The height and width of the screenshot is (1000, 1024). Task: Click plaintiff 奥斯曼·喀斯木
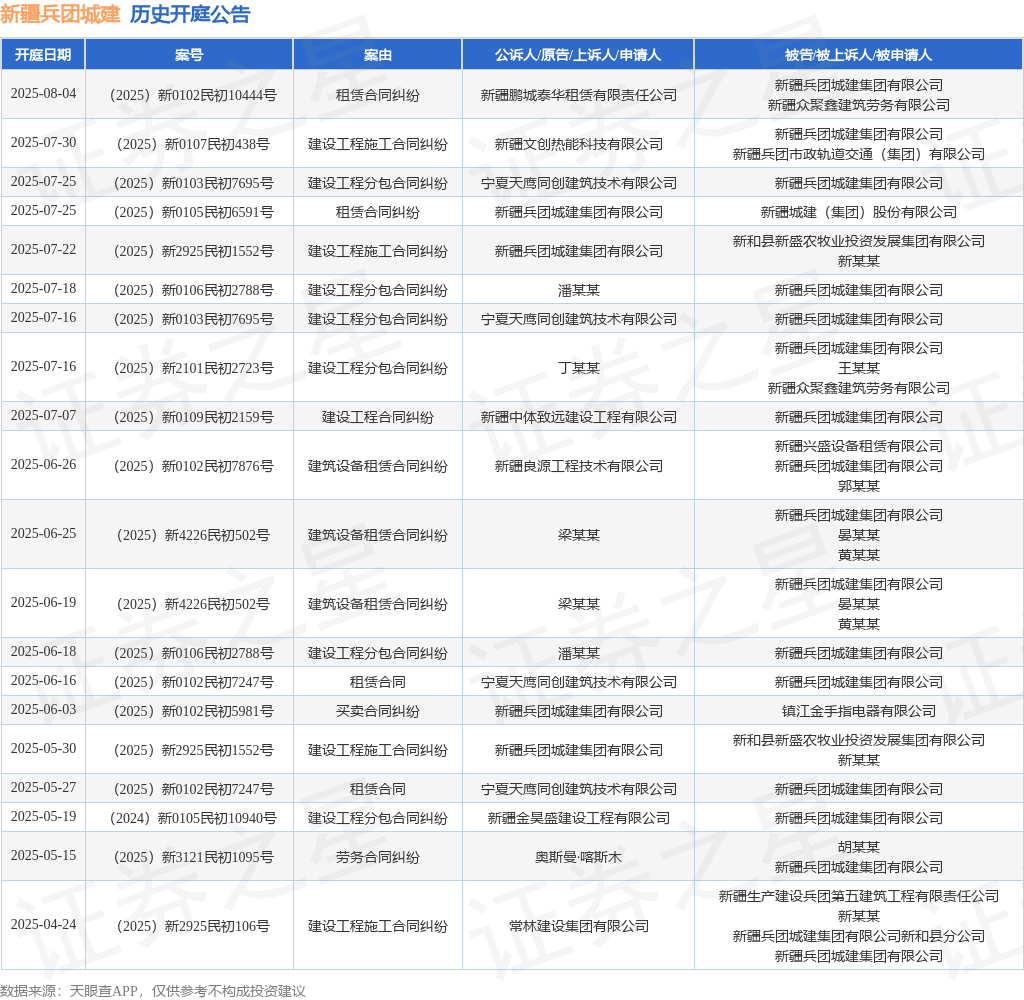coord(579,858)
